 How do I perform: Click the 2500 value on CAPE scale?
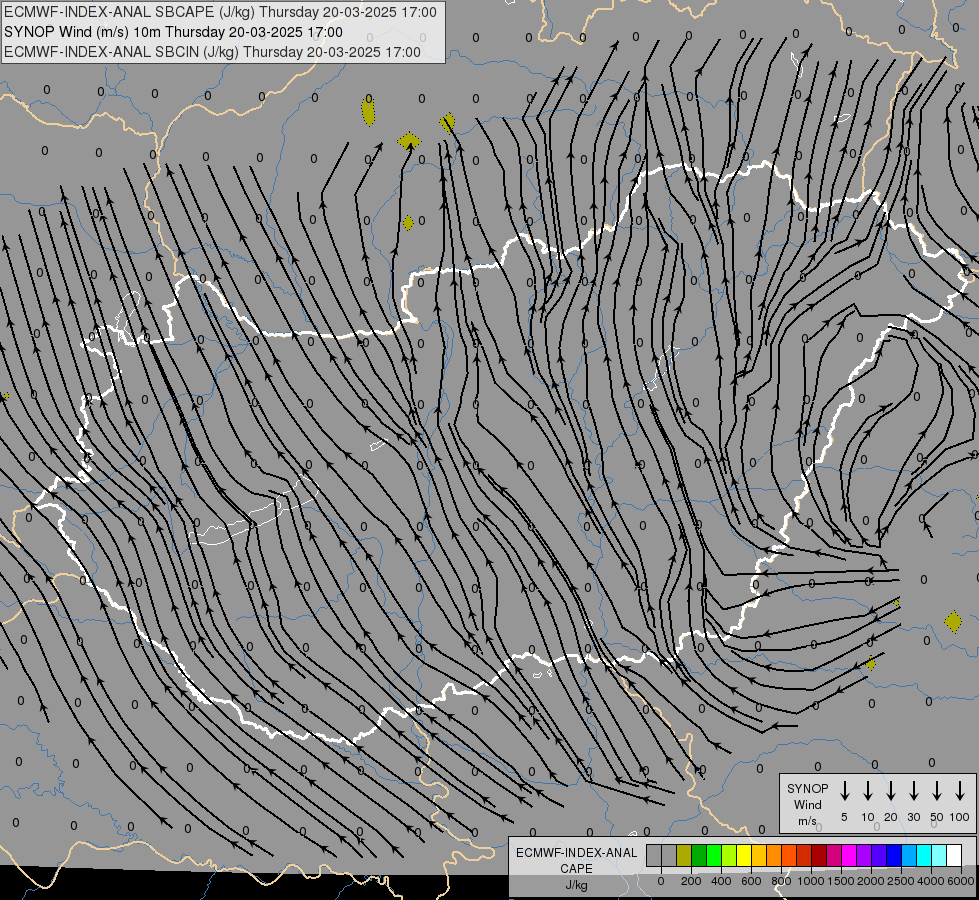point(901,881)
